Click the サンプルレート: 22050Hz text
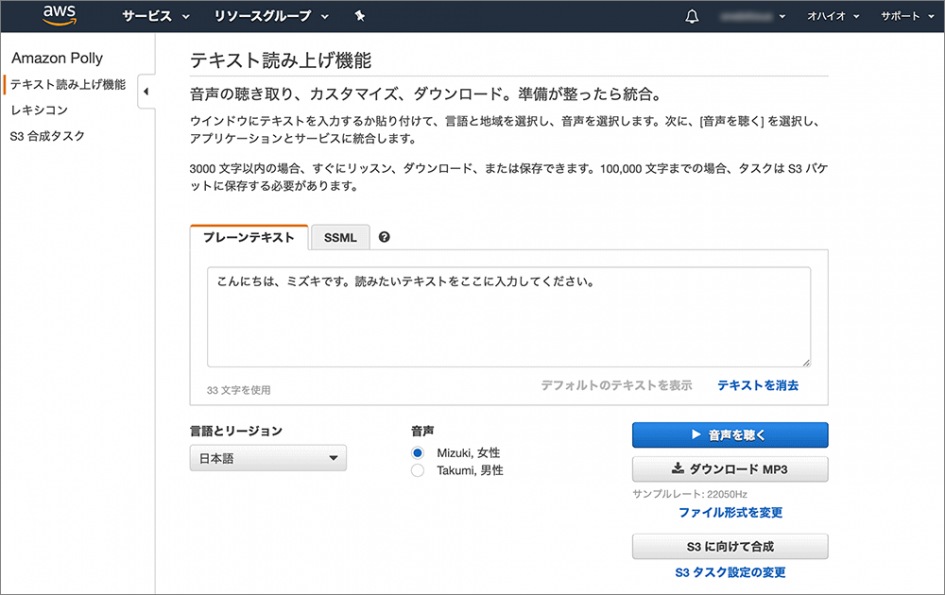 pos(689,494)
